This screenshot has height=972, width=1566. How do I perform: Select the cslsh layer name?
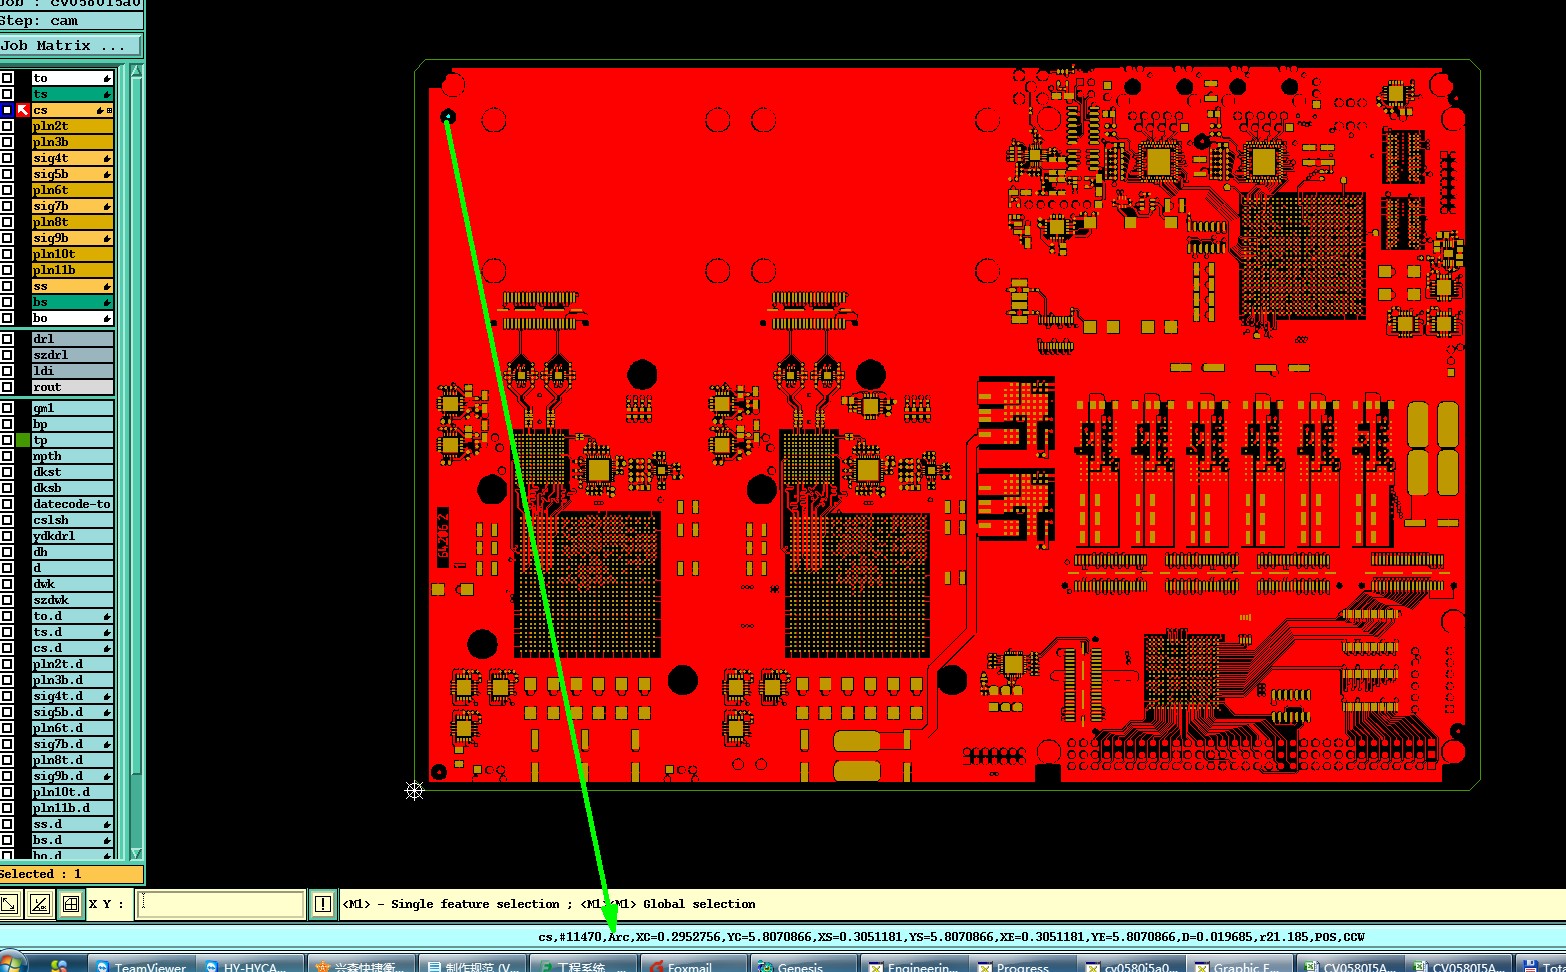[x=72, y=520]
